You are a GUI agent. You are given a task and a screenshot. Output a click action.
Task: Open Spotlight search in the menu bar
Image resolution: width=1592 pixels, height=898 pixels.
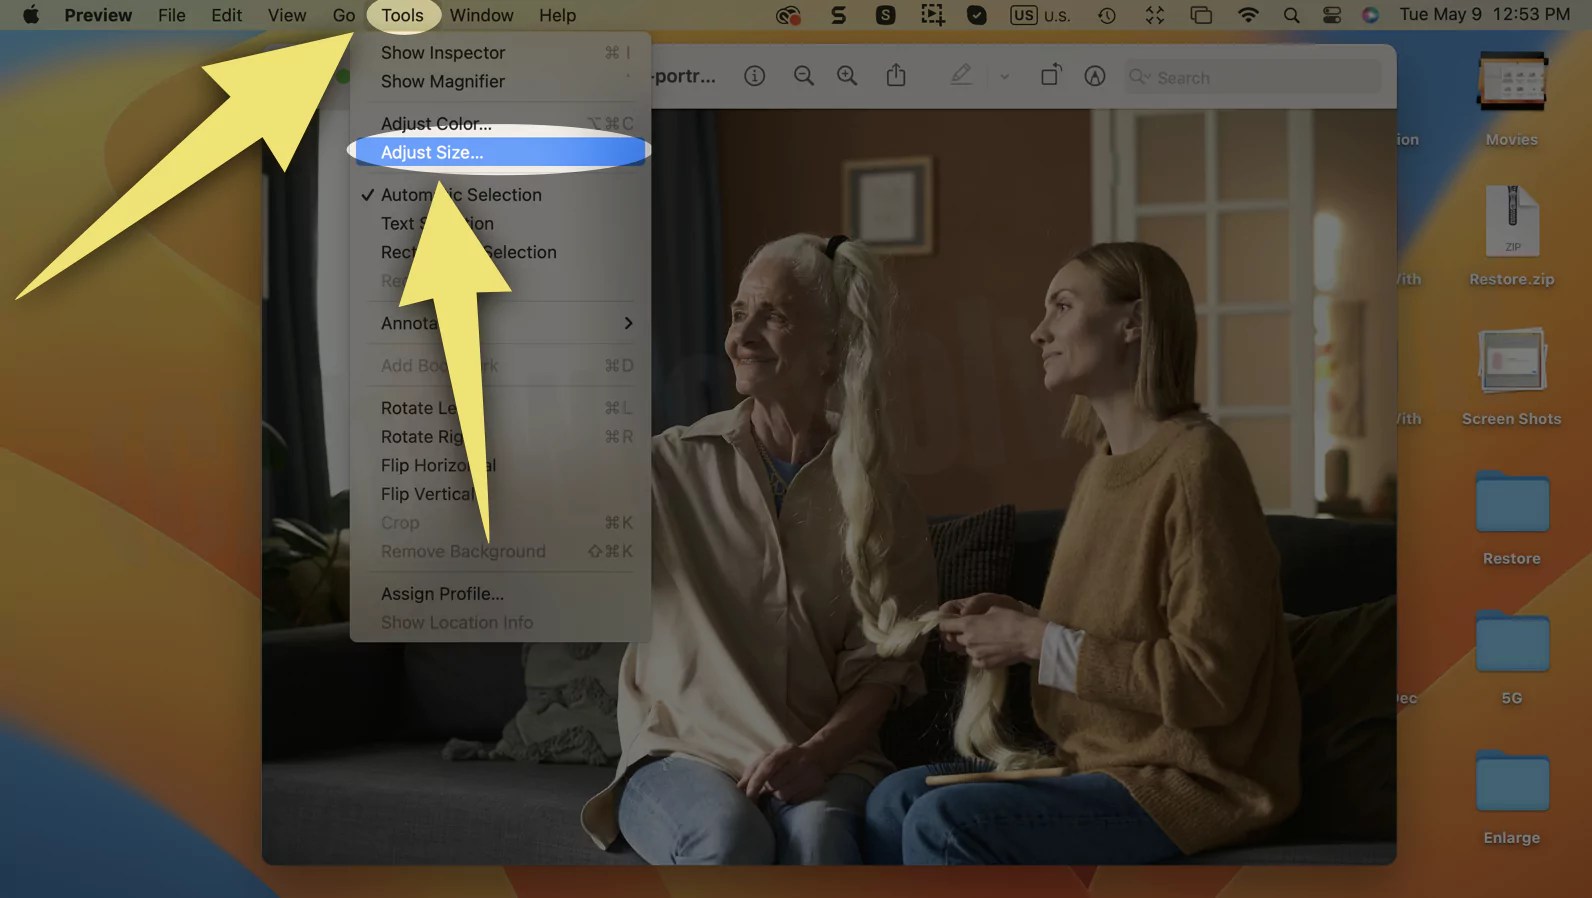1292,15
